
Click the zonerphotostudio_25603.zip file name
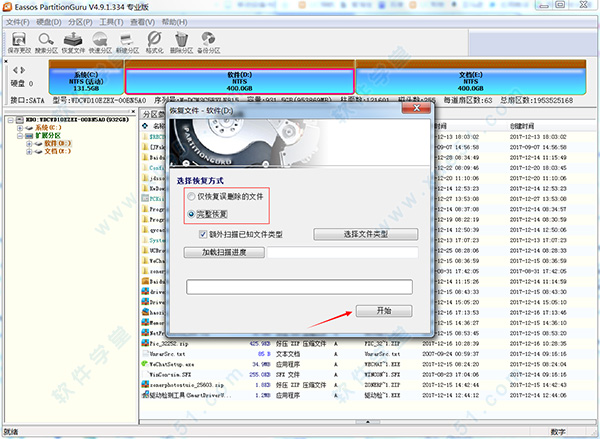[x=187, y=385]
